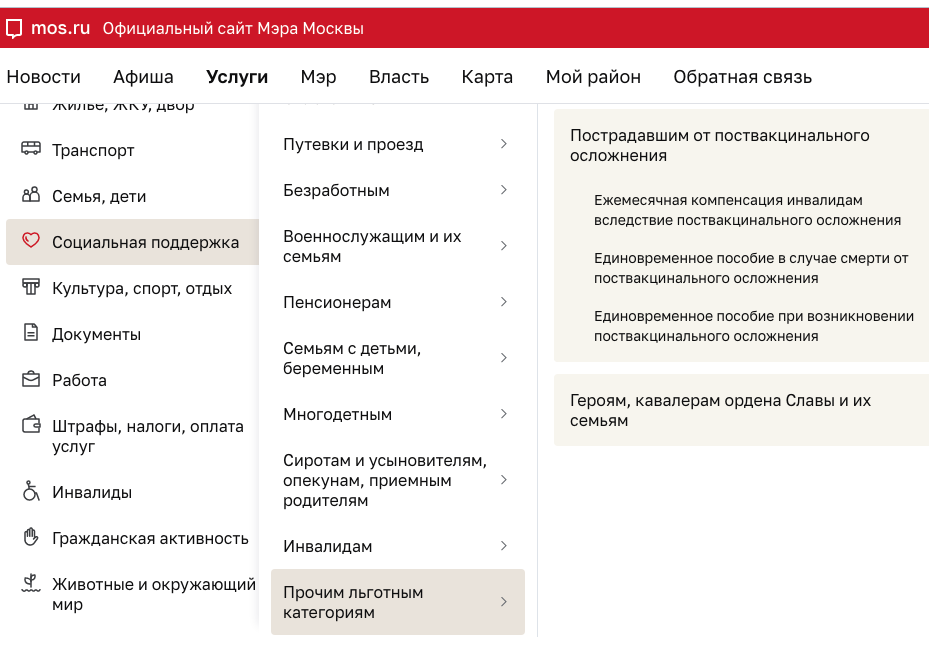Viewport: 929px width, 645px height.
Task: Click the briefcase icon beside Работа
Action: (31, 378)
